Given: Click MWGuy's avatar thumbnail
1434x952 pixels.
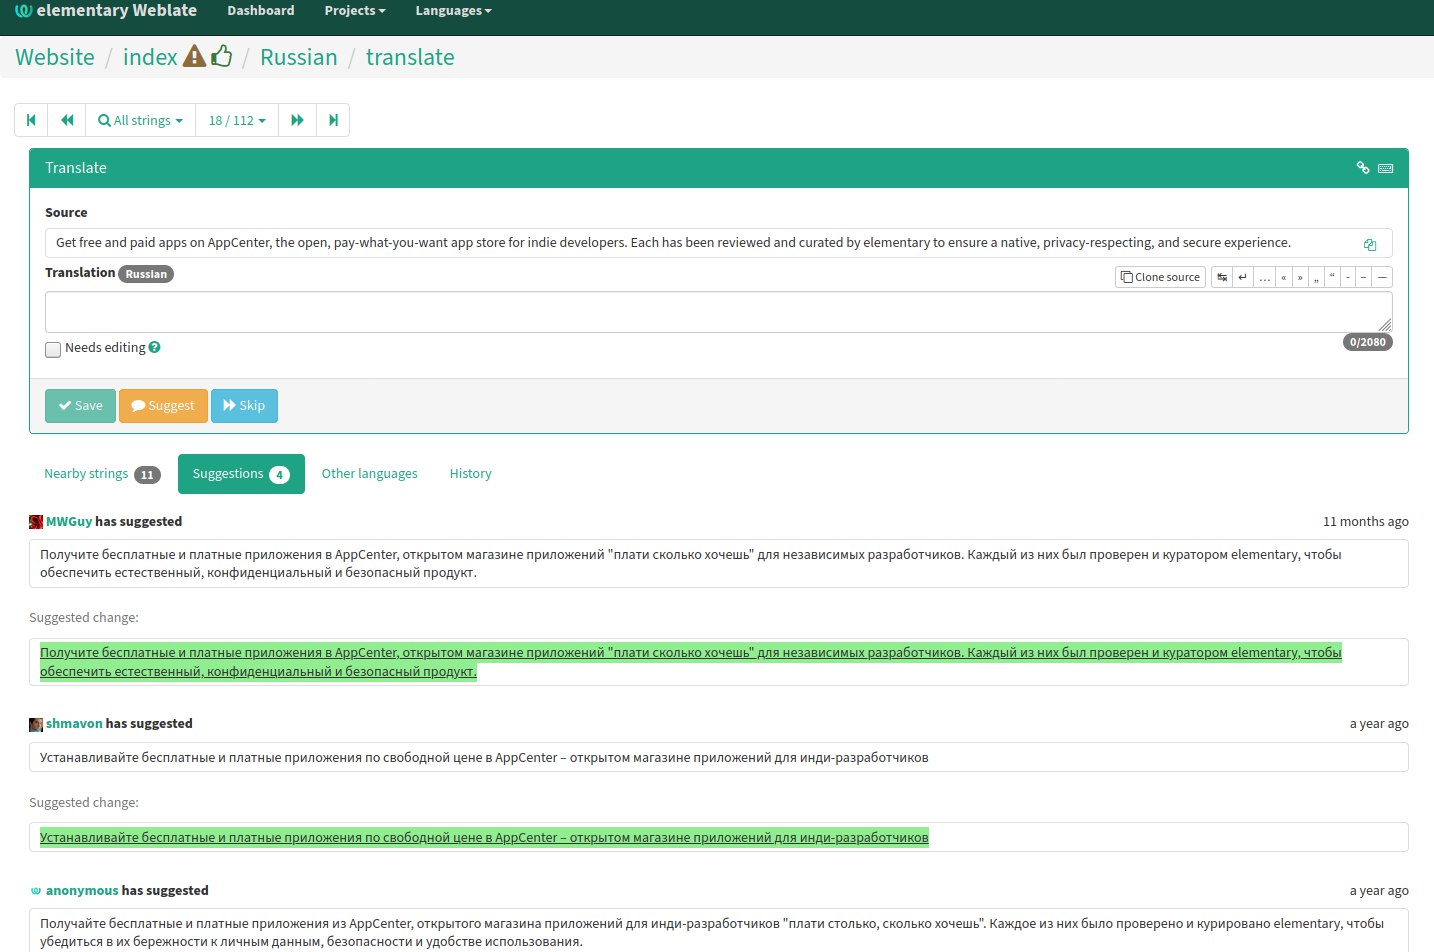Looking at the screenshot, I should tap(36, 522).
